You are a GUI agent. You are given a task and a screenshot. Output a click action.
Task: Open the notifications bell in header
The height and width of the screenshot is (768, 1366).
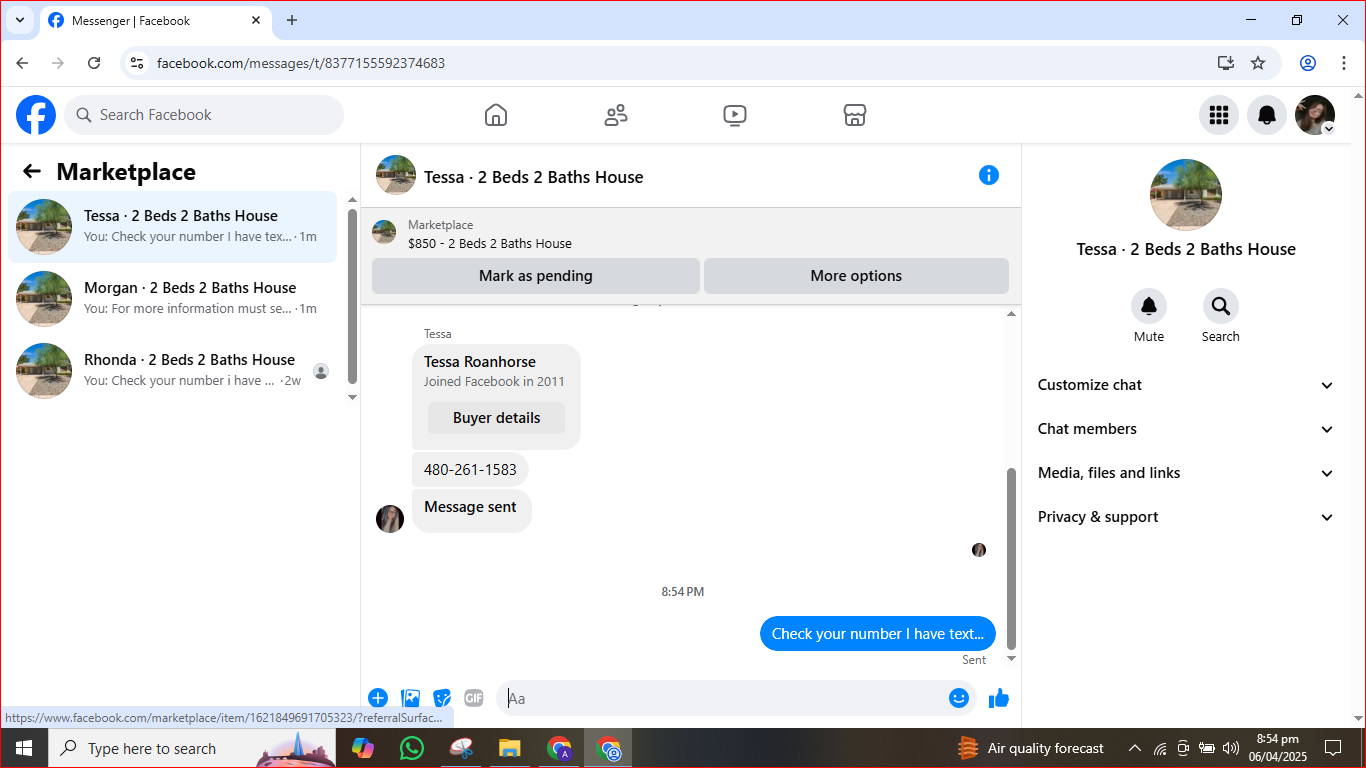pyautogui.click(x=1267, y=115)
